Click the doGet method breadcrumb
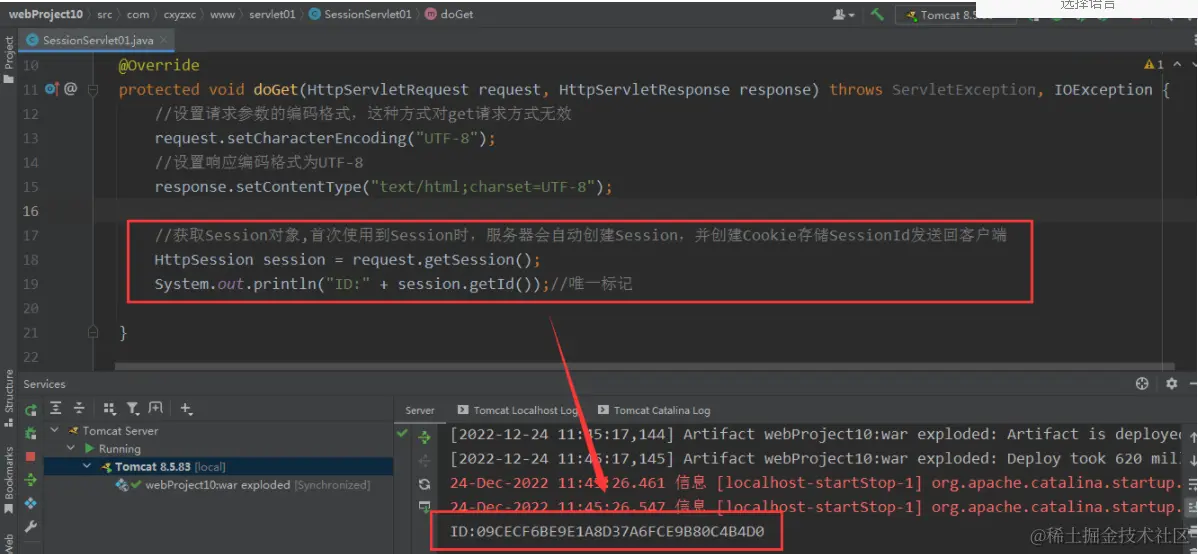 click(x=449, y=15)
